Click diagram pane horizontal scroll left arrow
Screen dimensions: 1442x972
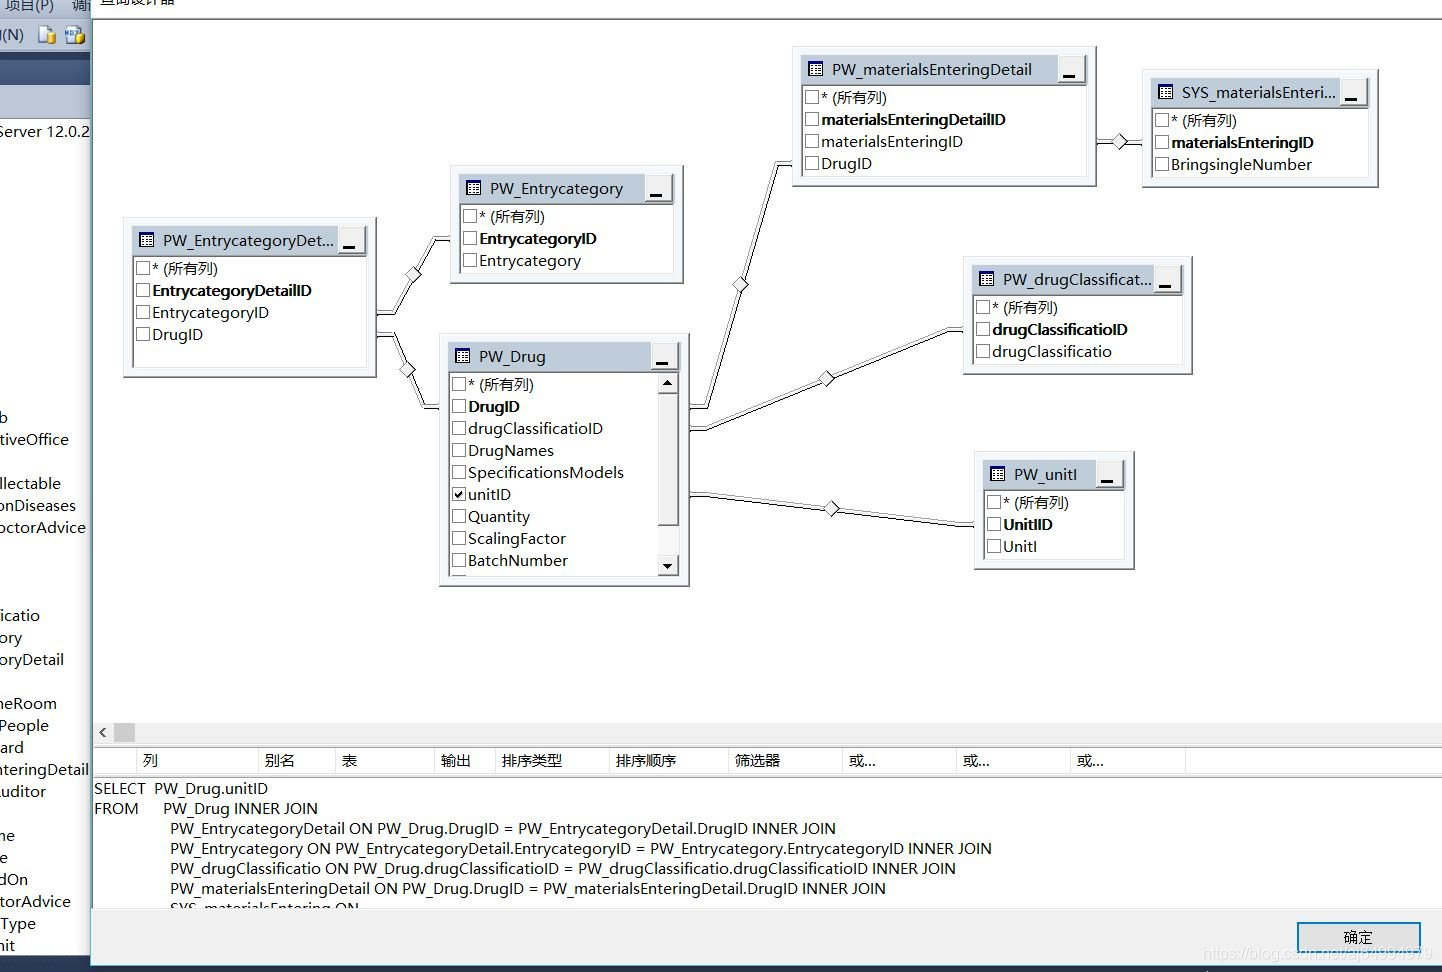coord(103,733)
